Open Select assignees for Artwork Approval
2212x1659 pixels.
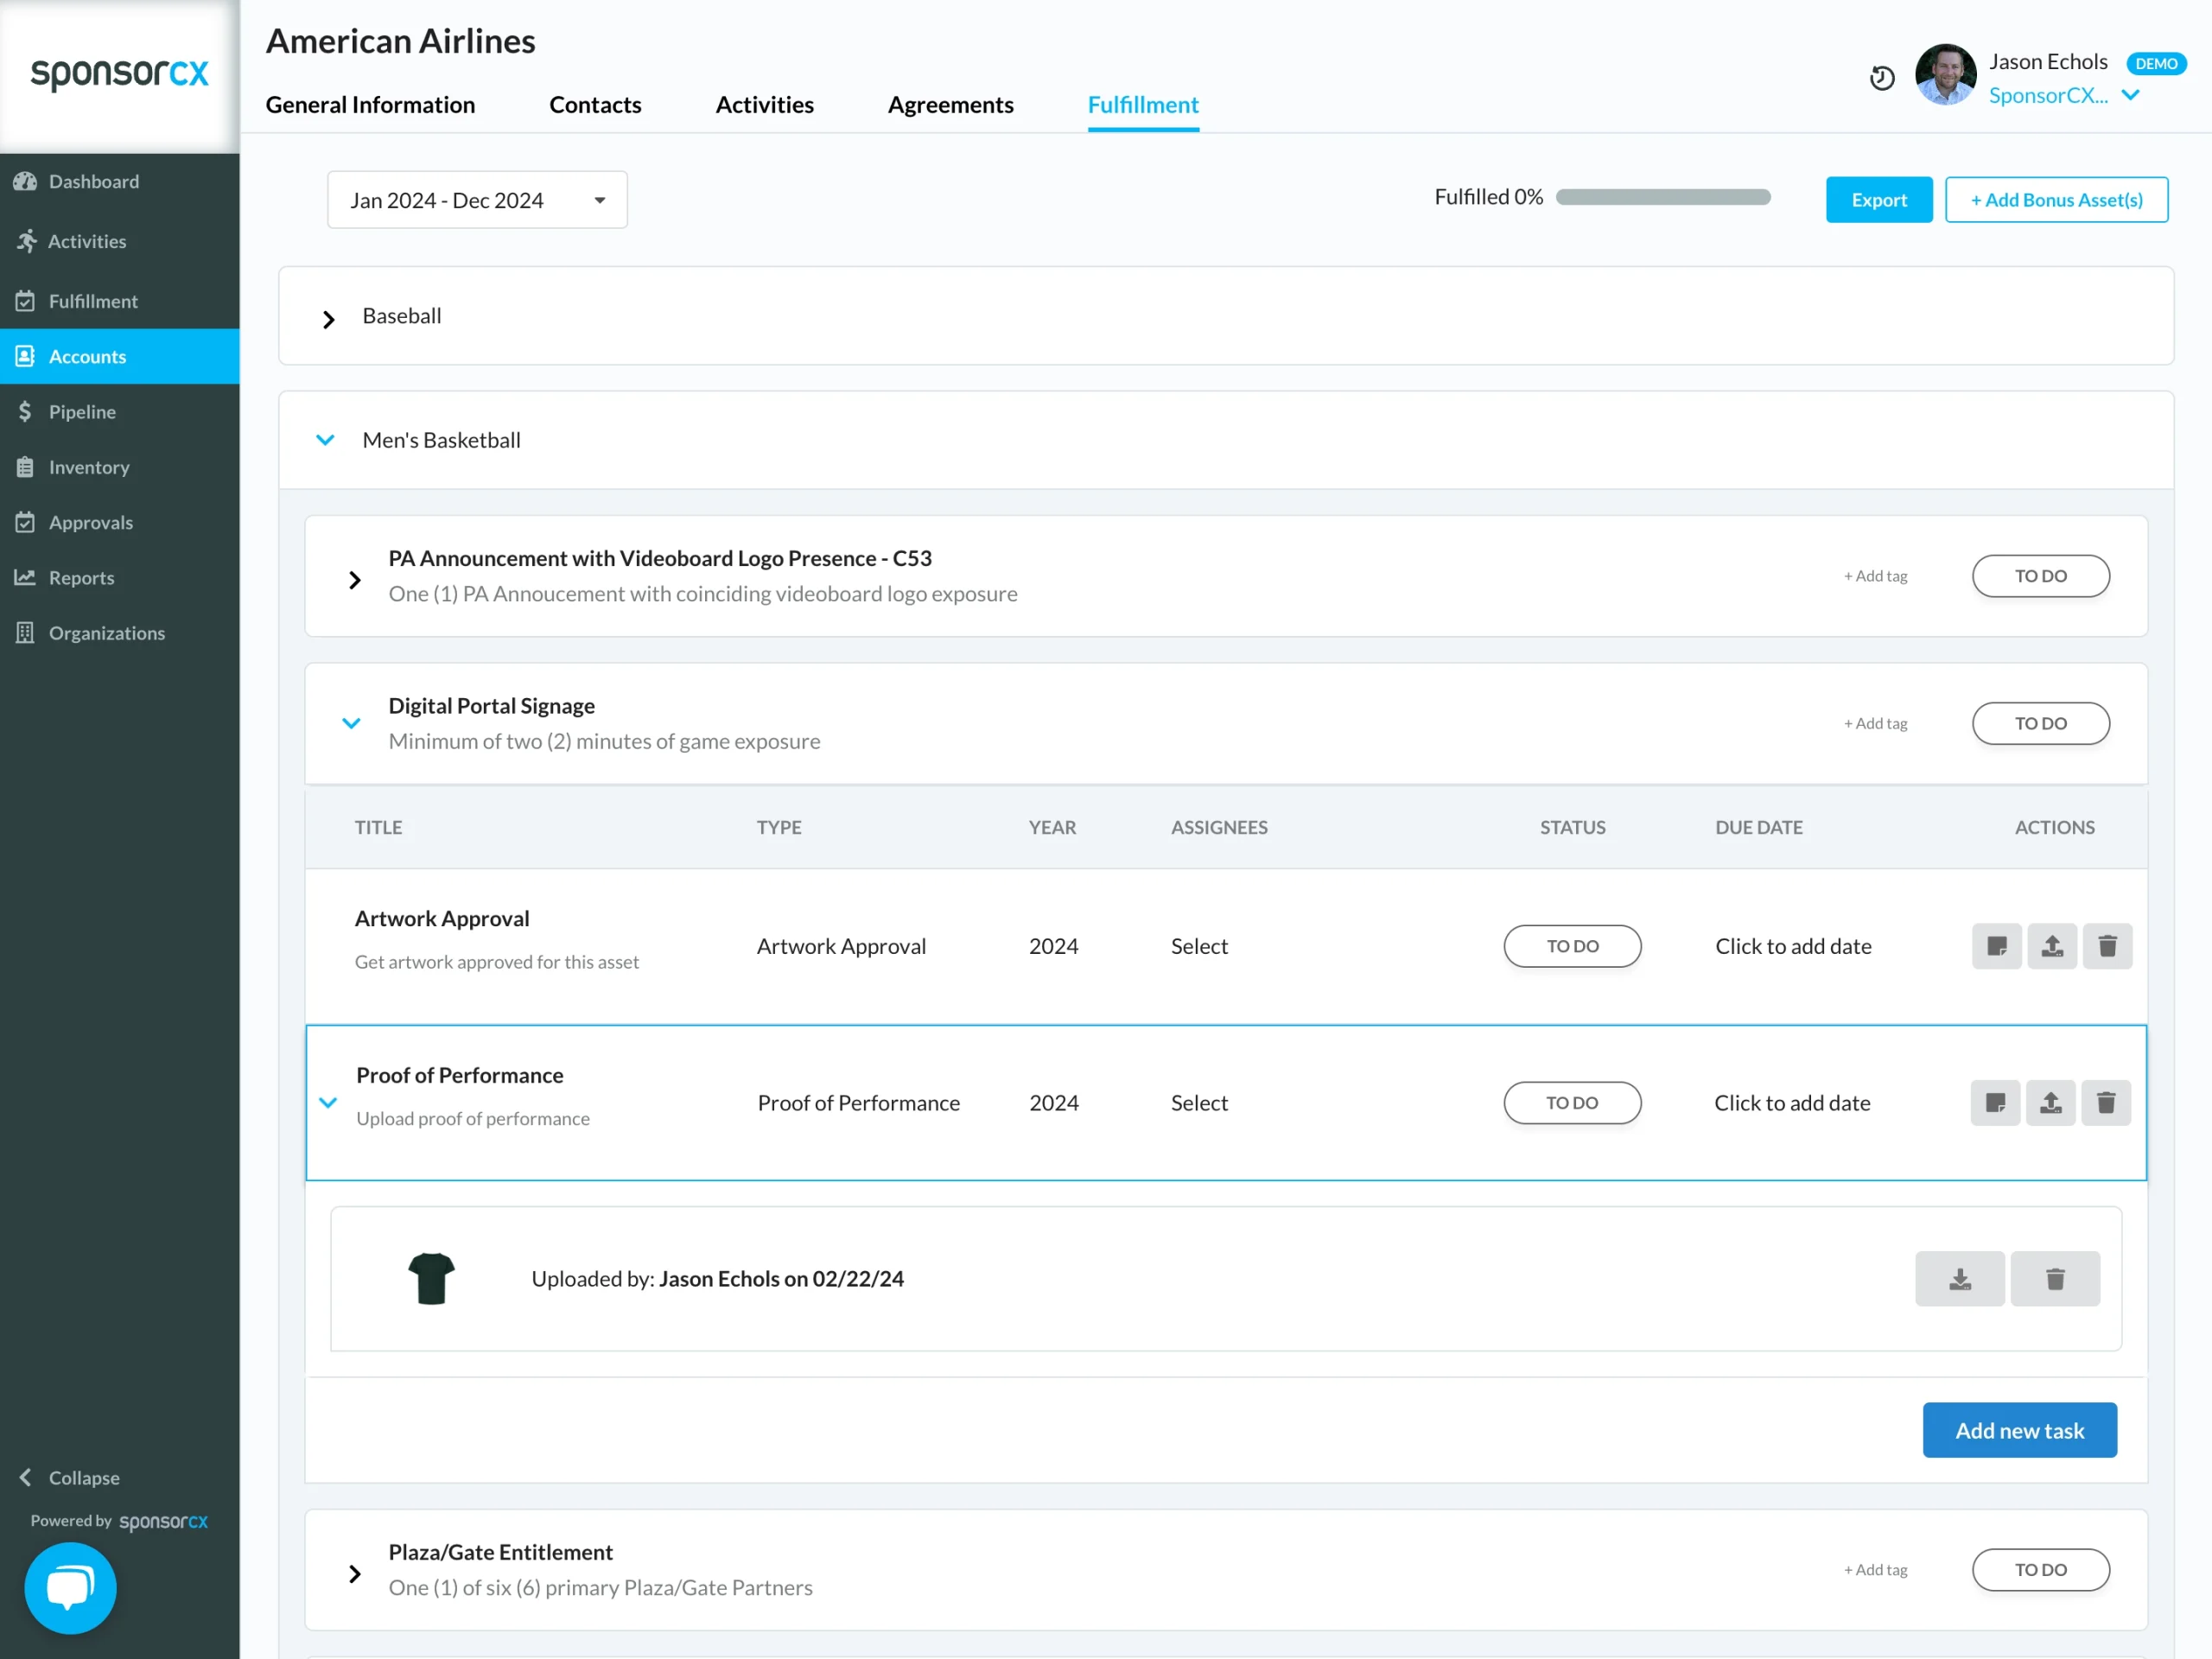click(x=1199, y=946)
